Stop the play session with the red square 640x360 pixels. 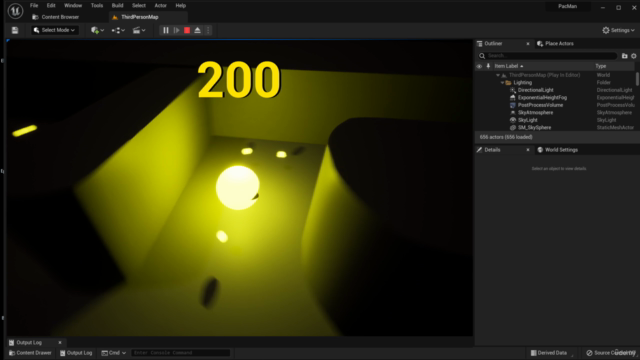pos(187,30)
